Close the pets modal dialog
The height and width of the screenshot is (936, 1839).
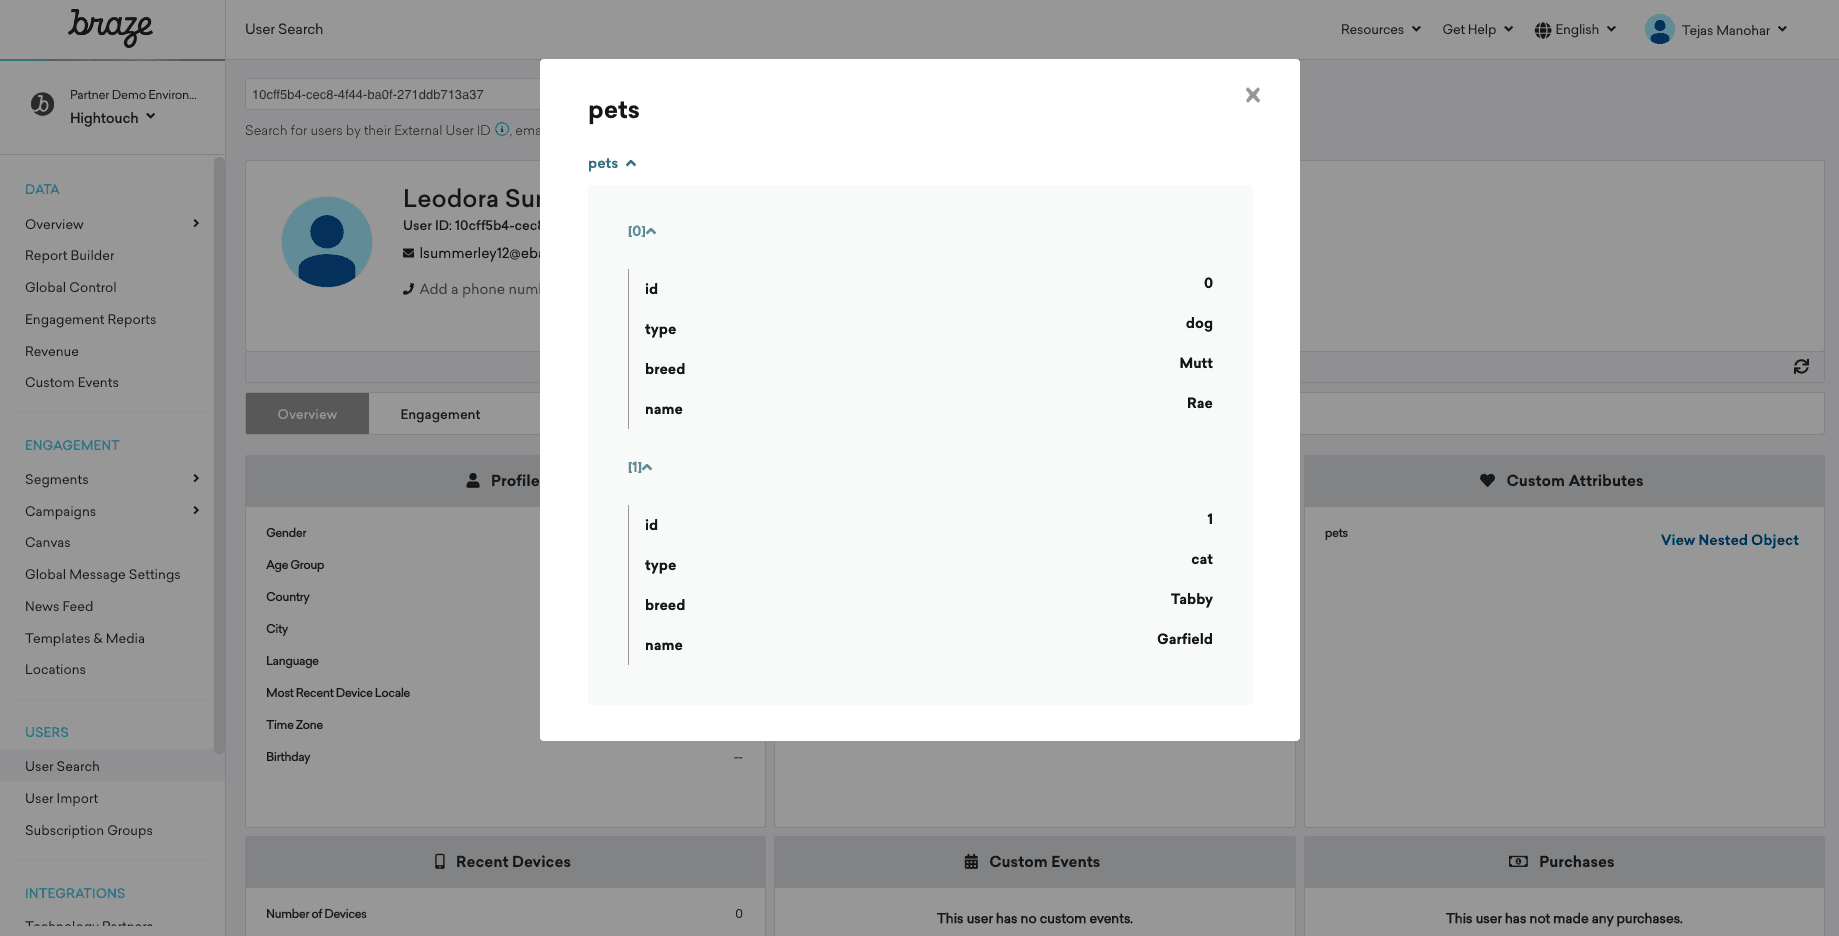1252,95
